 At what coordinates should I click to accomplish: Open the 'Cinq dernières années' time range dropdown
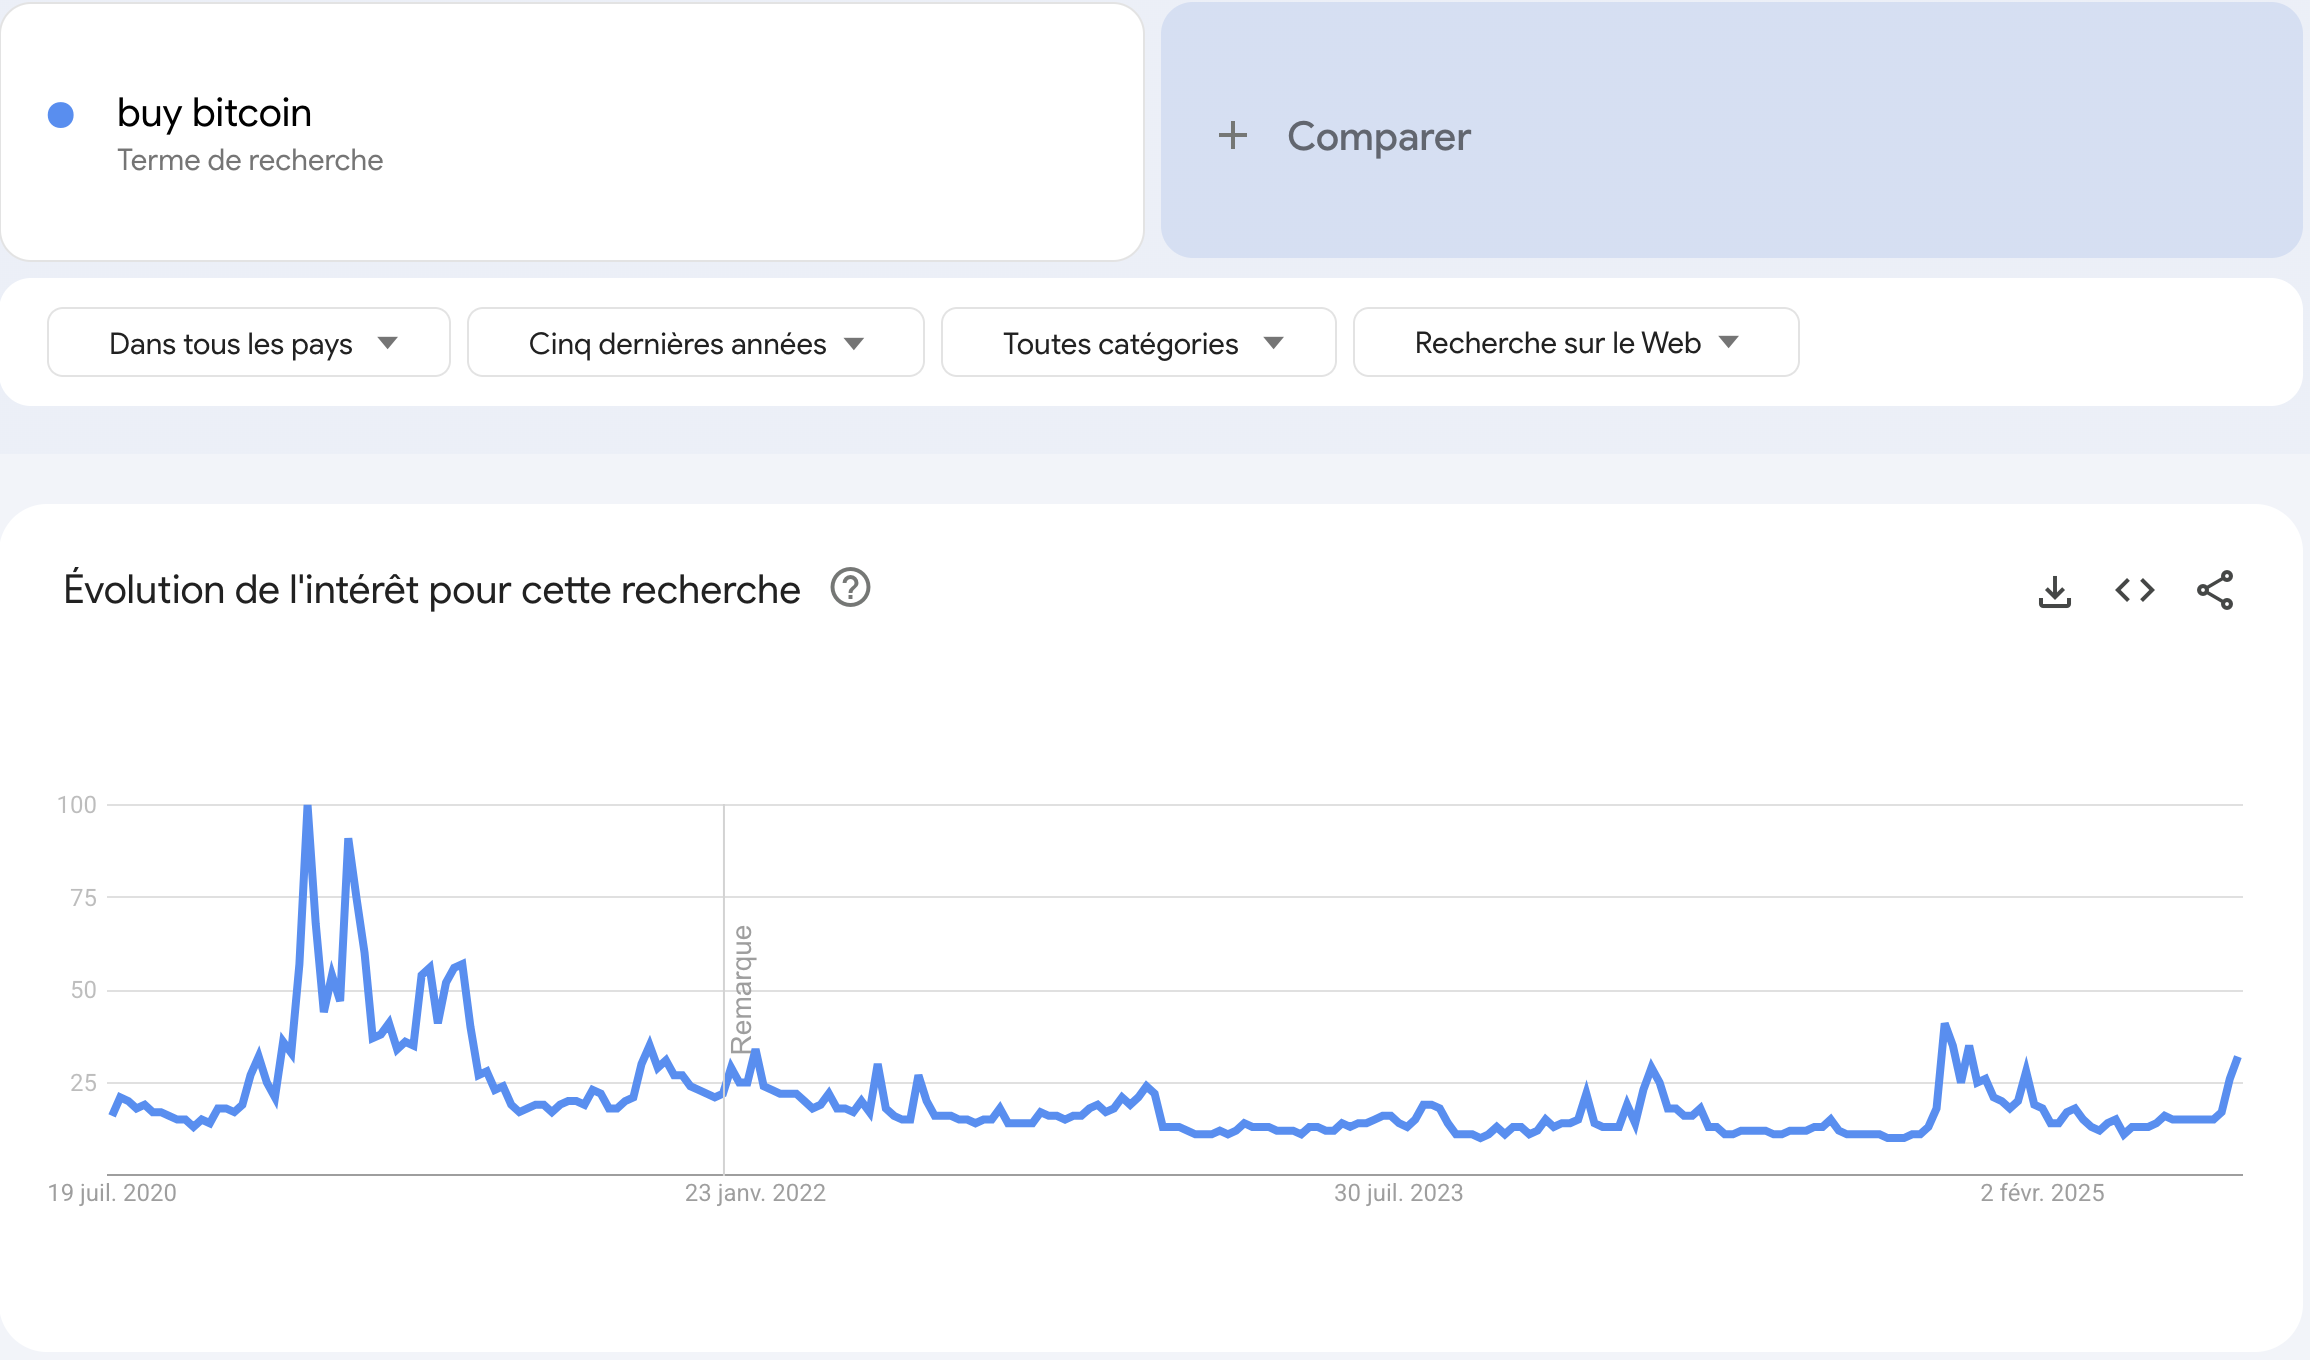click(x=695, y=343)
